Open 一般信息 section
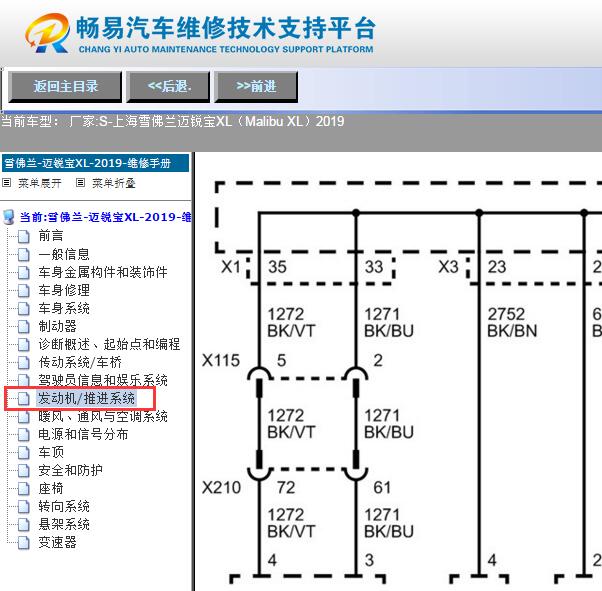 point(64,254)
